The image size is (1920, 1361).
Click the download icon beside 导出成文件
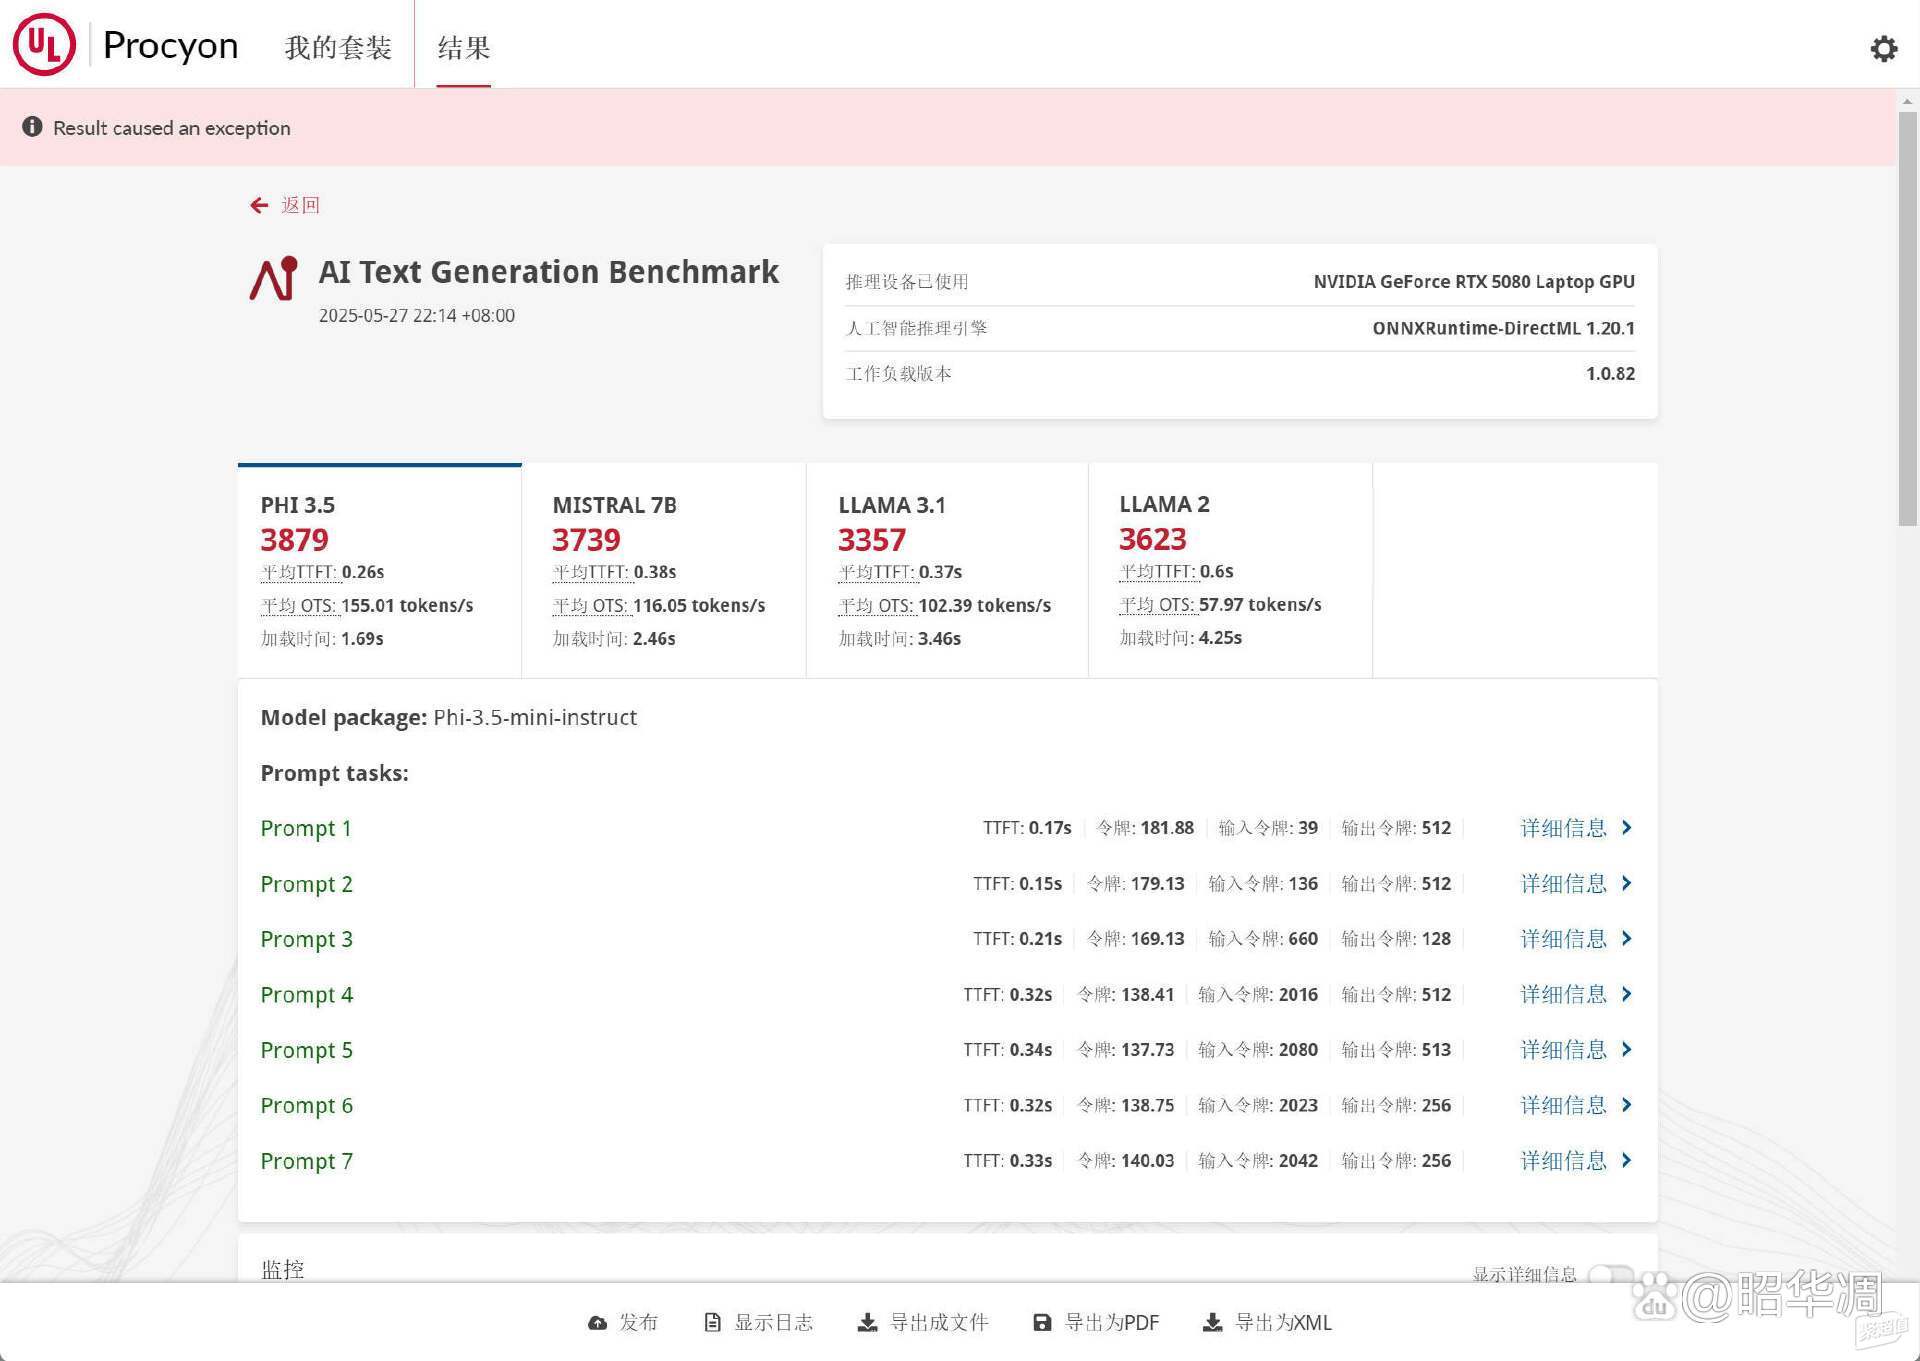point(867,1323)
